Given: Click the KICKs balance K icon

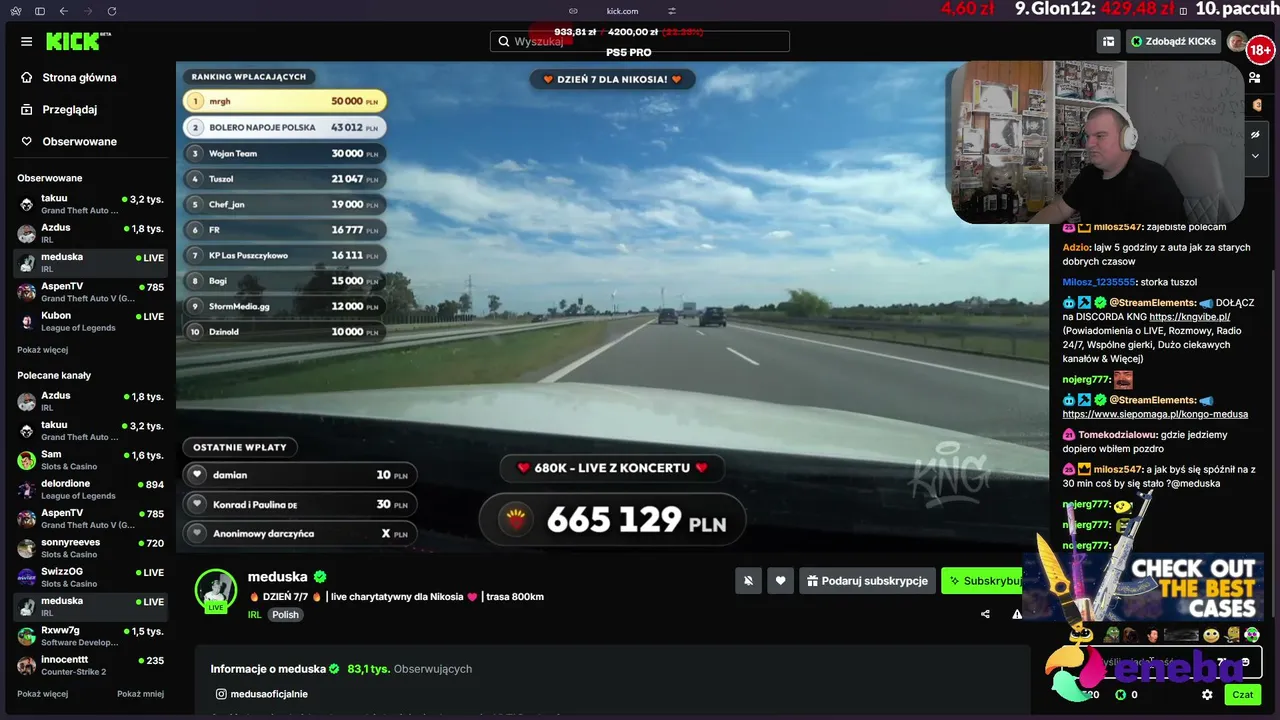Looking at the screenshot, I should [1120, 695].
